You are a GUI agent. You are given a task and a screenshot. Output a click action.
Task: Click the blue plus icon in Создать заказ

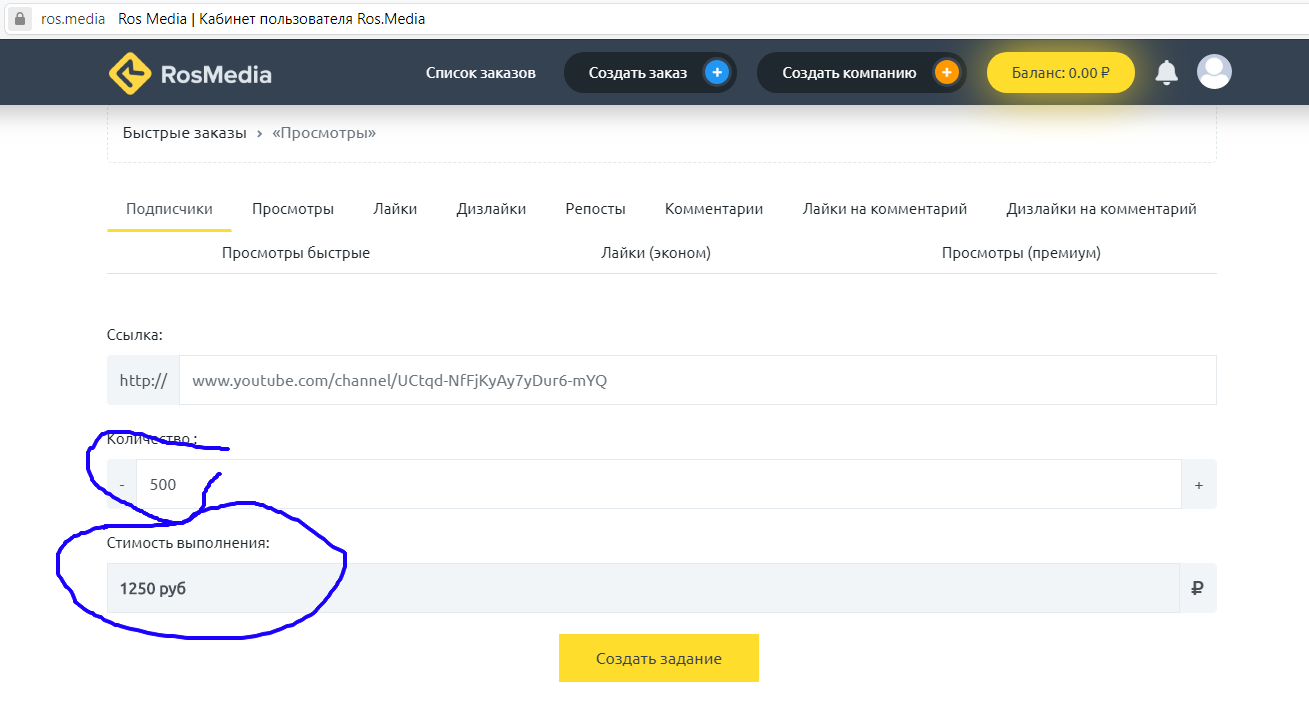716,73
